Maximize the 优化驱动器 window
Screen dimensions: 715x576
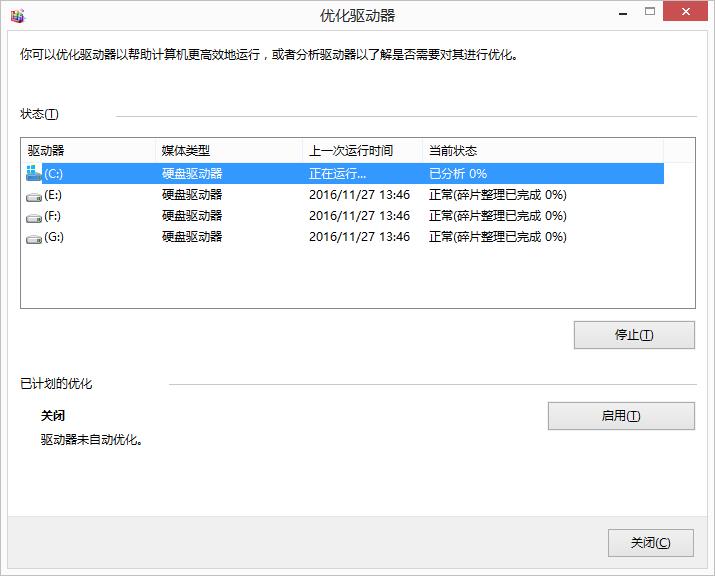coord(650,12)
